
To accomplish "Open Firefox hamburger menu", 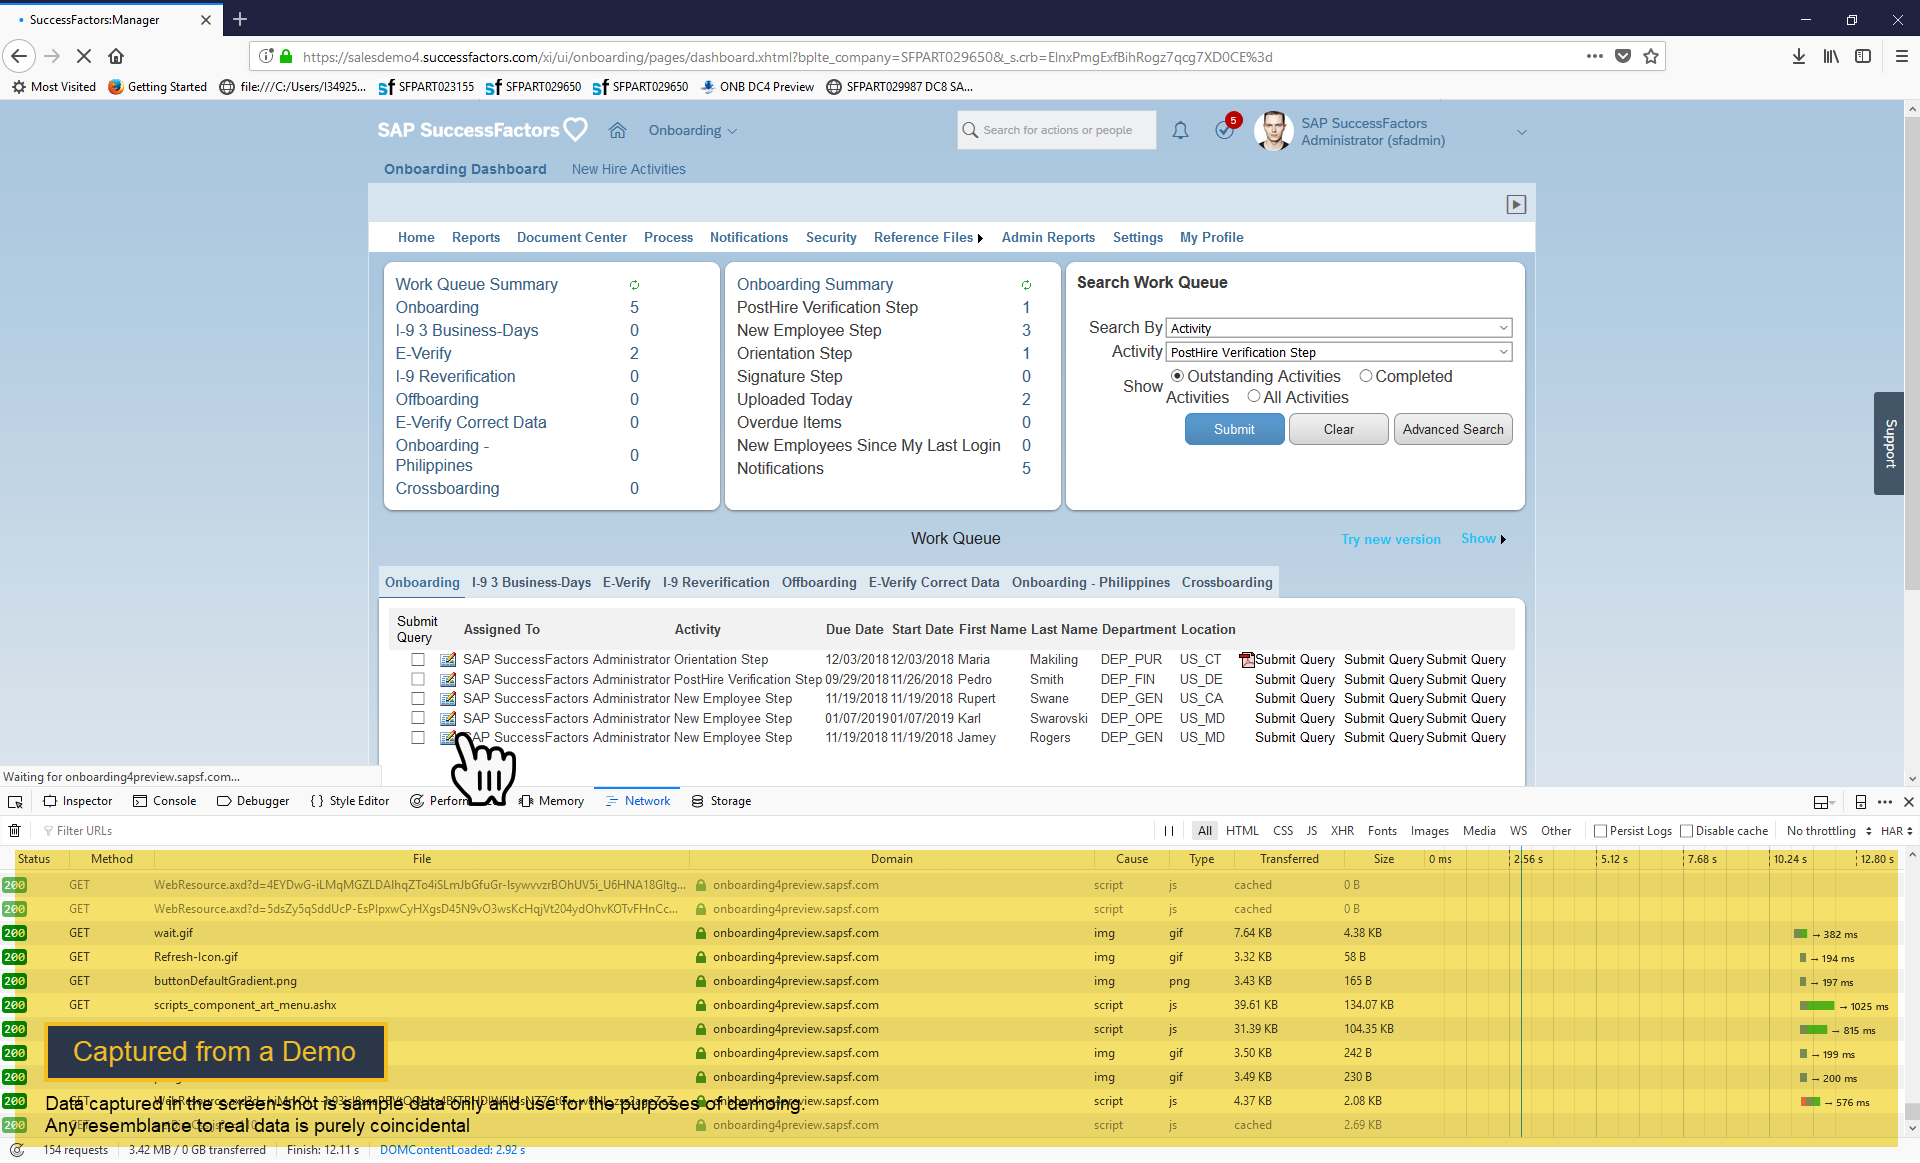I will click(x=1902, y=57).
